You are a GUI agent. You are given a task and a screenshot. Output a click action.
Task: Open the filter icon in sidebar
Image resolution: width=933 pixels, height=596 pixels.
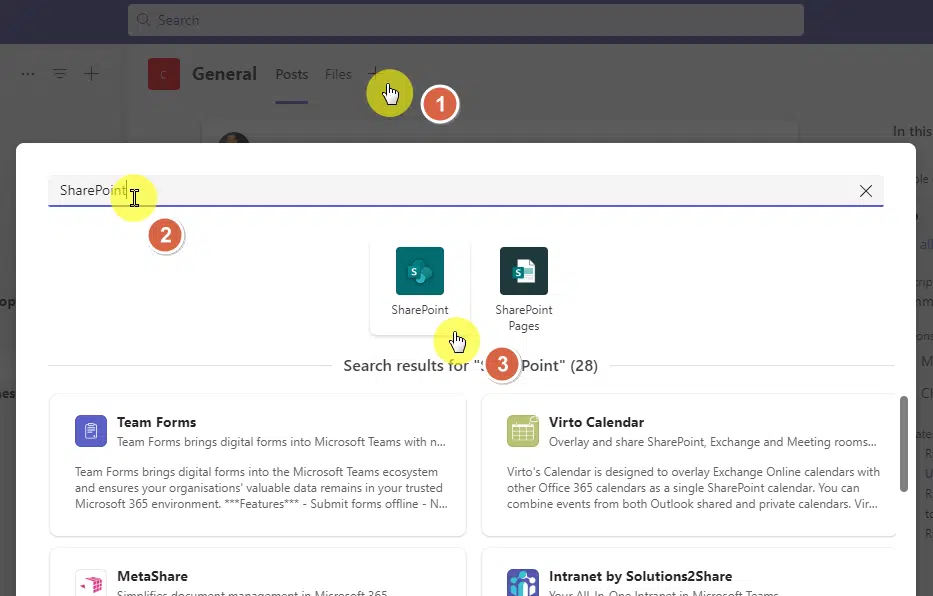click(x=60, y=74)
